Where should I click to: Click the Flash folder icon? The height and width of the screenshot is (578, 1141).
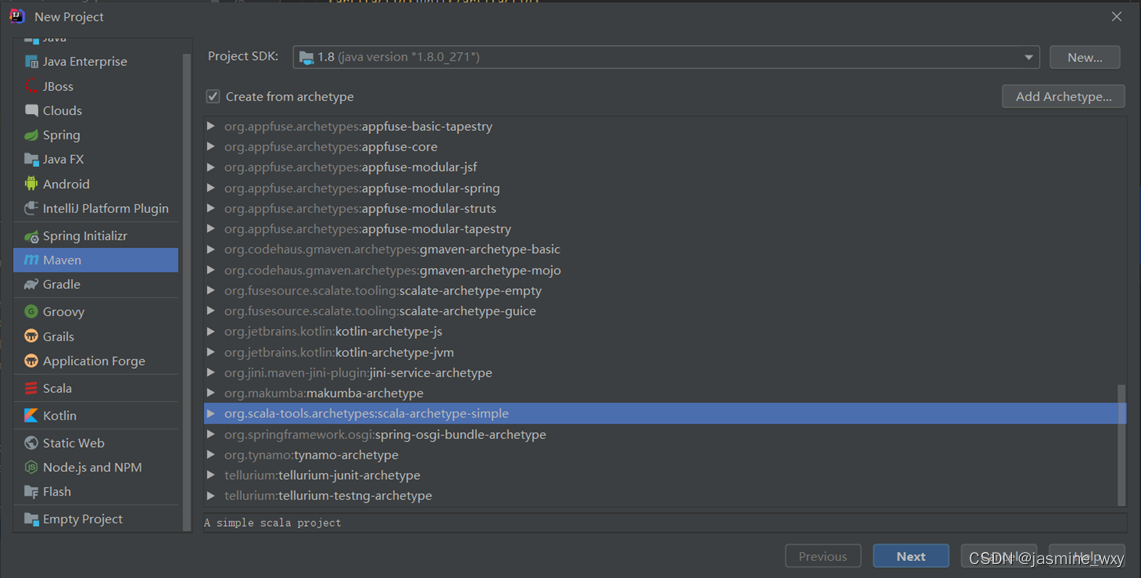[31, 491]
